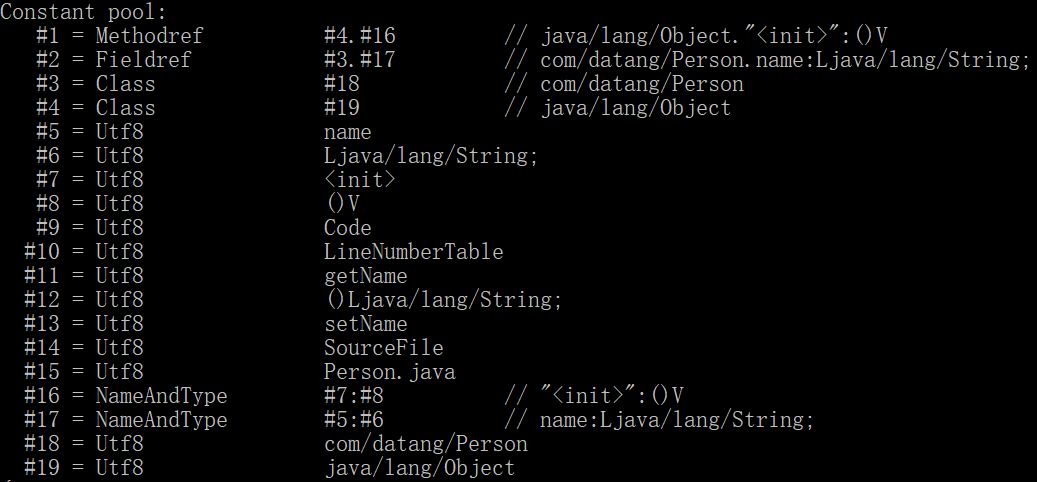The image size is (1037, 482).
Task: Select the getName entry at #11
Action: (x=366, y=275)
